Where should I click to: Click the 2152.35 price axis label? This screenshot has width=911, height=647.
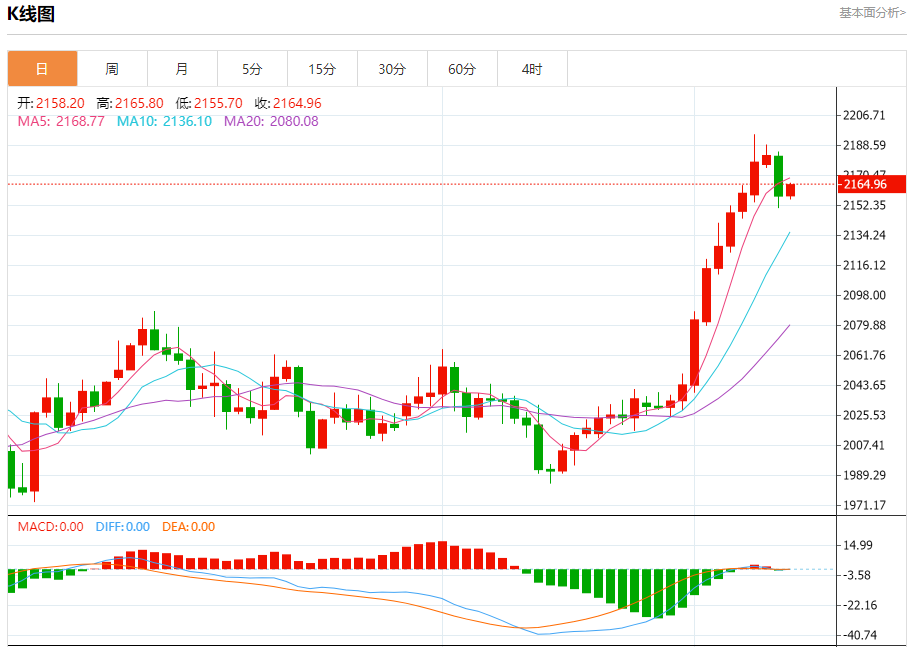coord(865,205)
